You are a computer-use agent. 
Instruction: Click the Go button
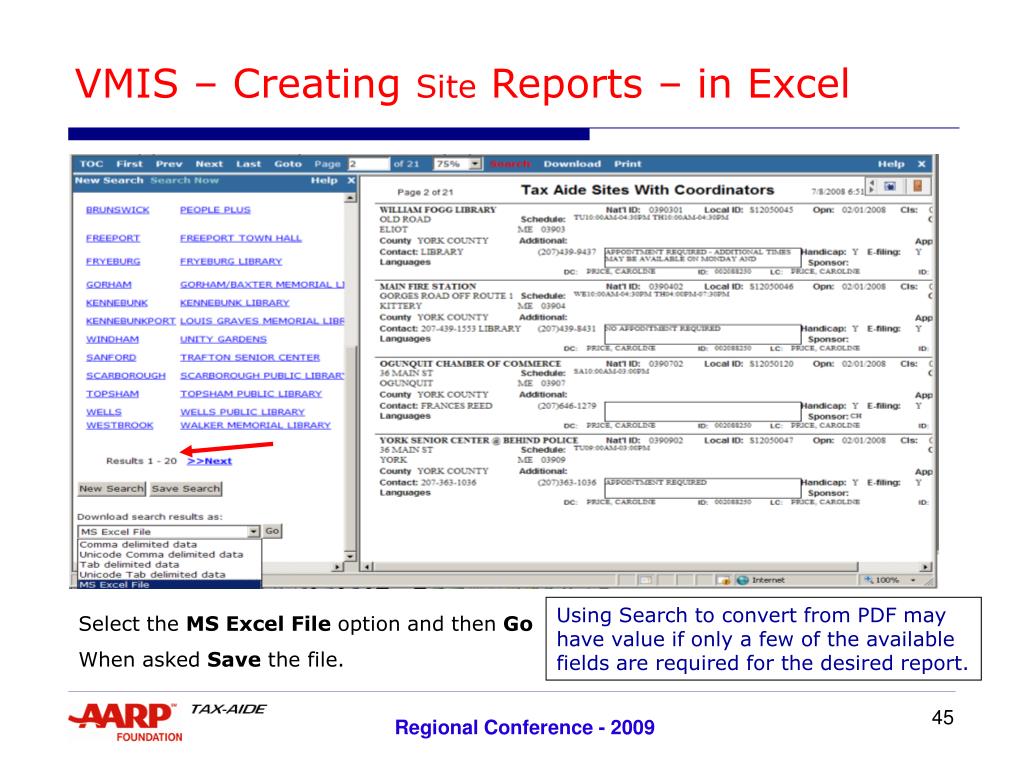point(272,531)
